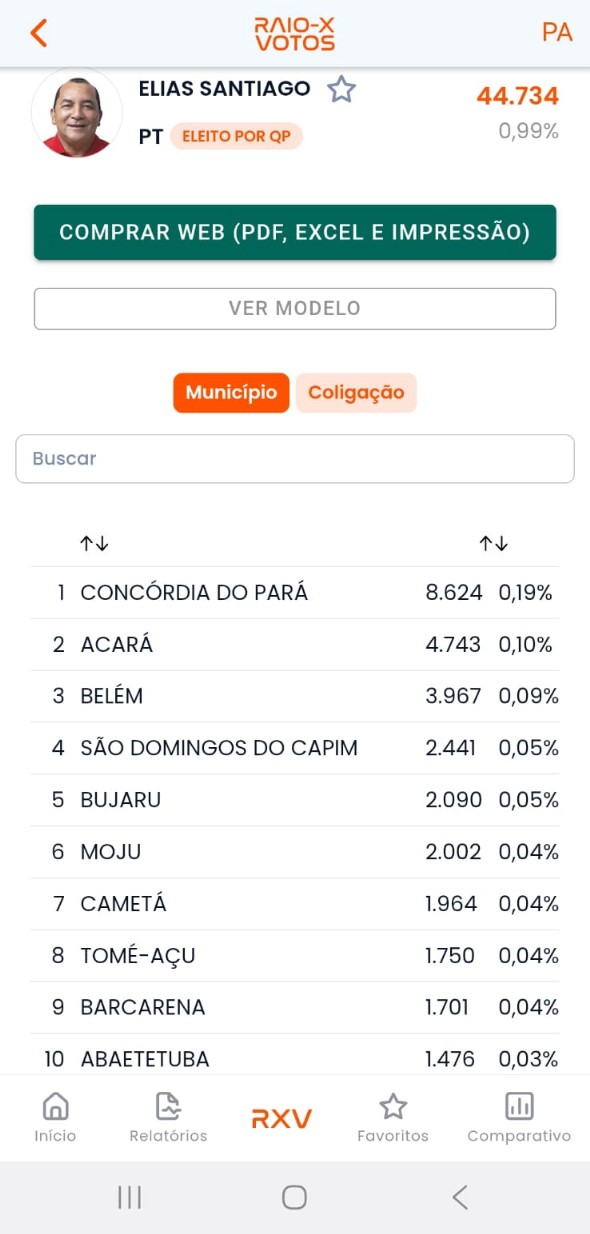
Task: Open the Comparativo chart icon
Action: tap(519, 1106)
